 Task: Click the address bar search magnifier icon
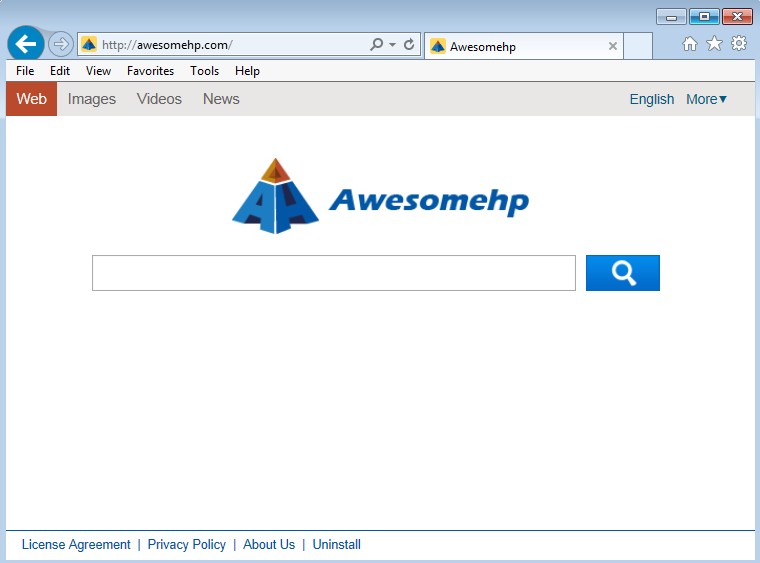click(376, 45)
